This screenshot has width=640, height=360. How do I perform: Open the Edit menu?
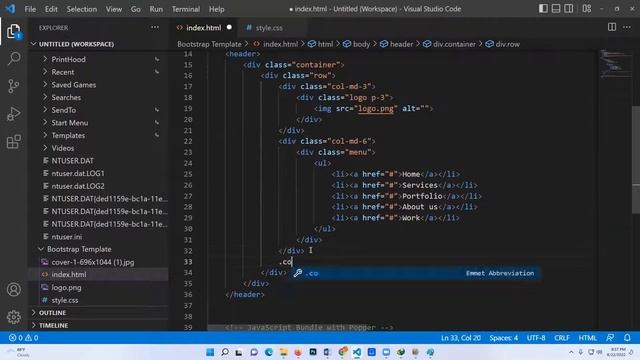coord(51,9)
